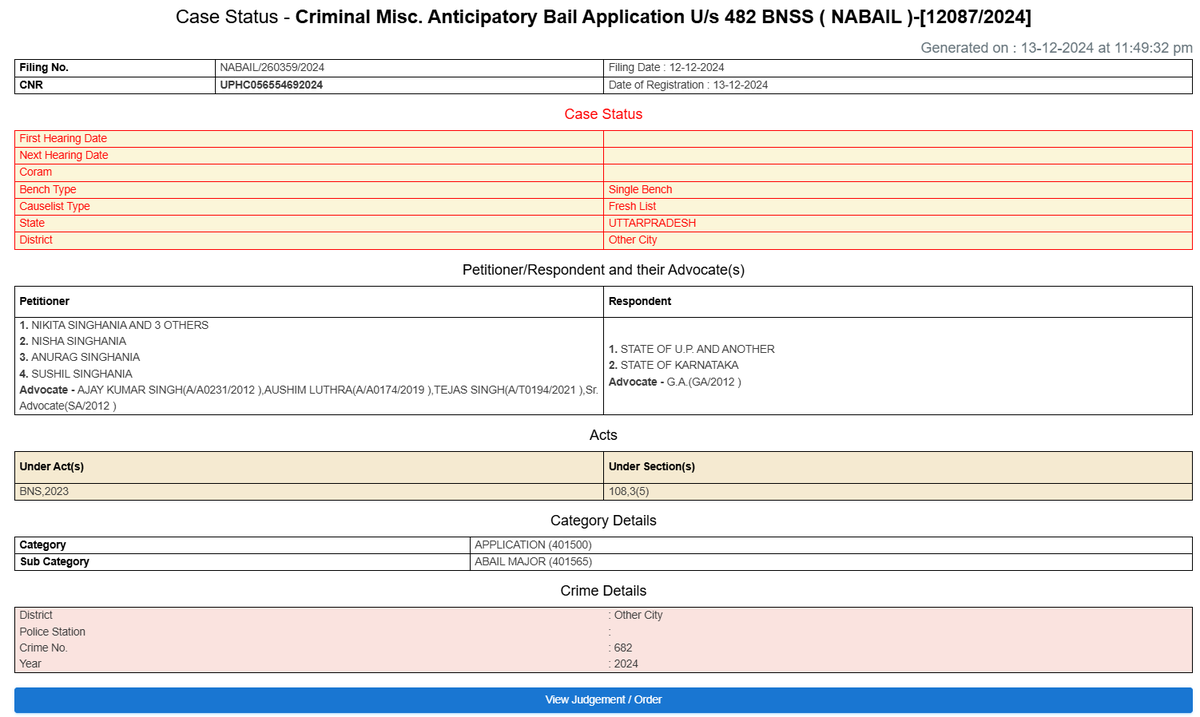1200x717 pixels.
Task: Click the First Hearing Date row label
Action: [x=63, y=138]
